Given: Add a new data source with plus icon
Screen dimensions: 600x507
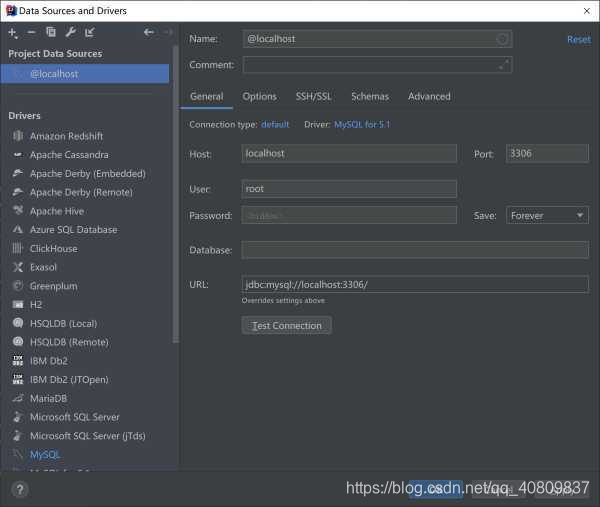Looking at the screenshot, I should 13,33.
